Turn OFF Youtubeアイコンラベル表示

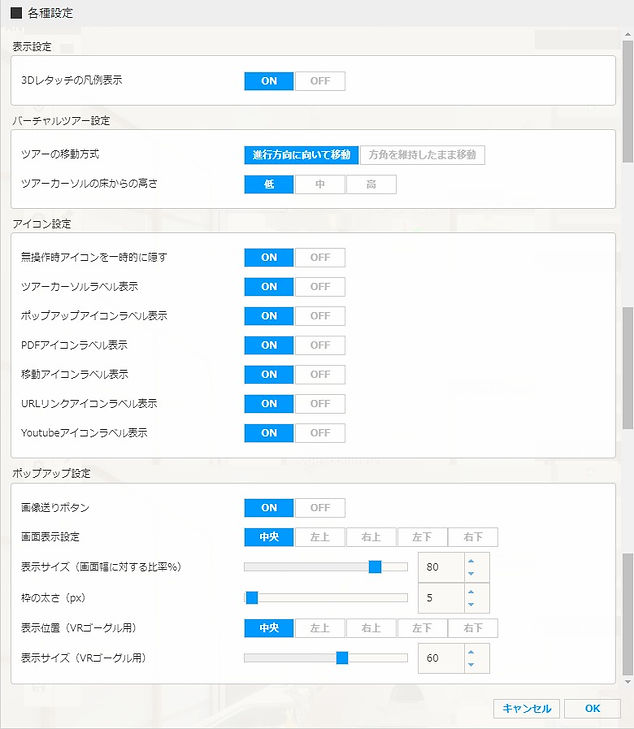[320, 433]
